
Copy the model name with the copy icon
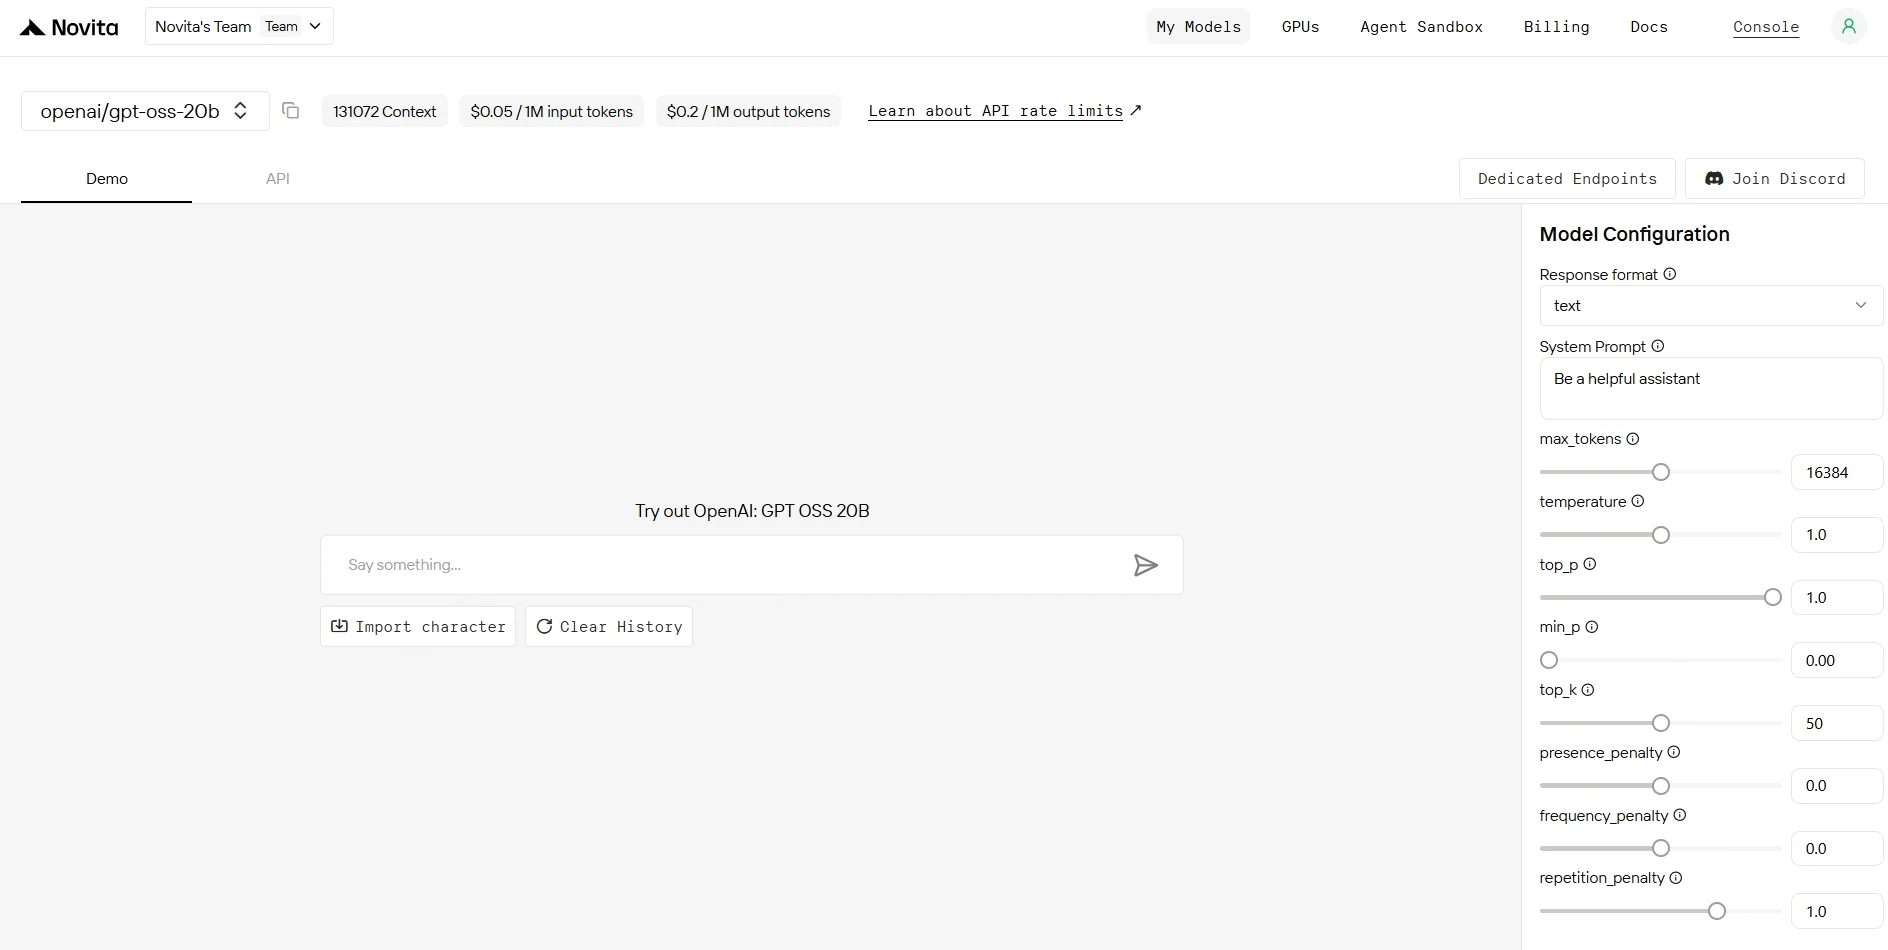coord(291,111)
